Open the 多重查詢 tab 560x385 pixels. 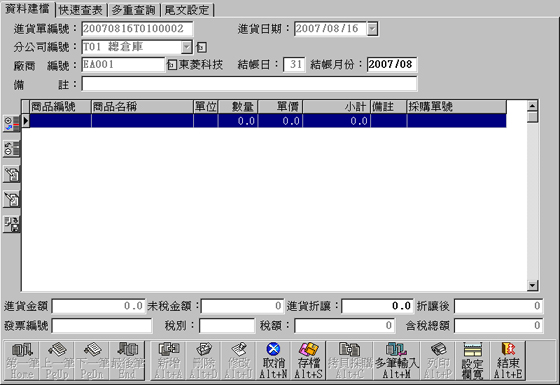[134, 10]
